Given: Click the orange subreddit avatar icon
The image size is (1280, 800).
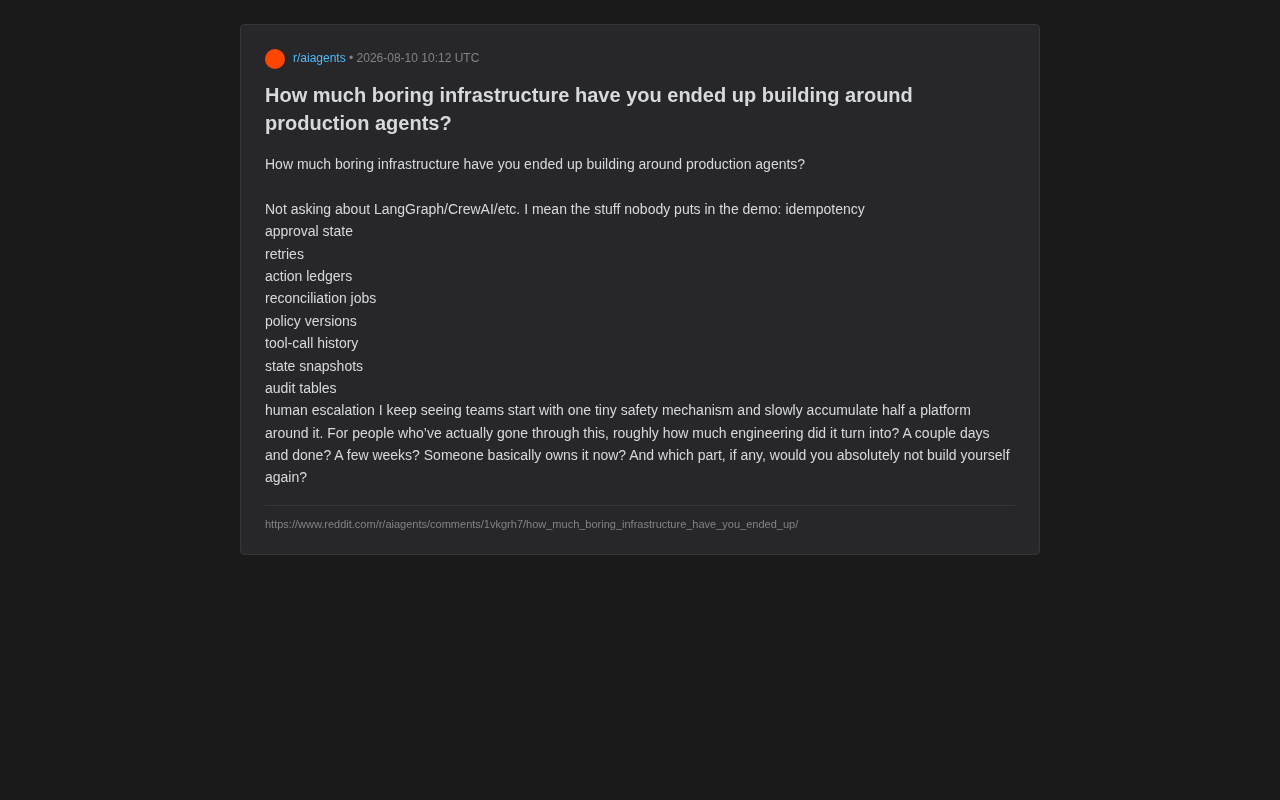Looking at the screenshot, I should 275,59.
